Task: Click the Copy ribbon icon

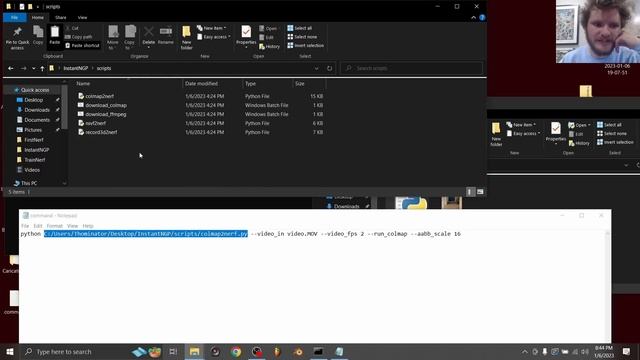Action: pyautogui.click(x=38, y=36)
